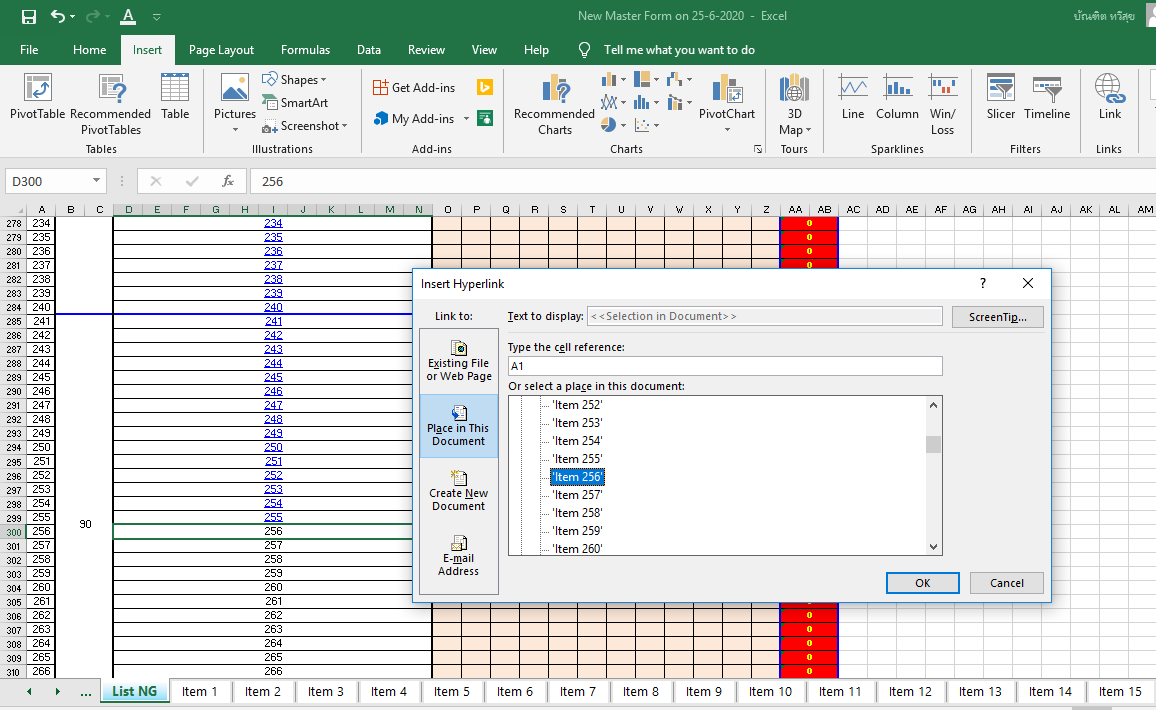Switch to the Formulas tab
This screenshot has height=710, width=1156.
(305, 50)
